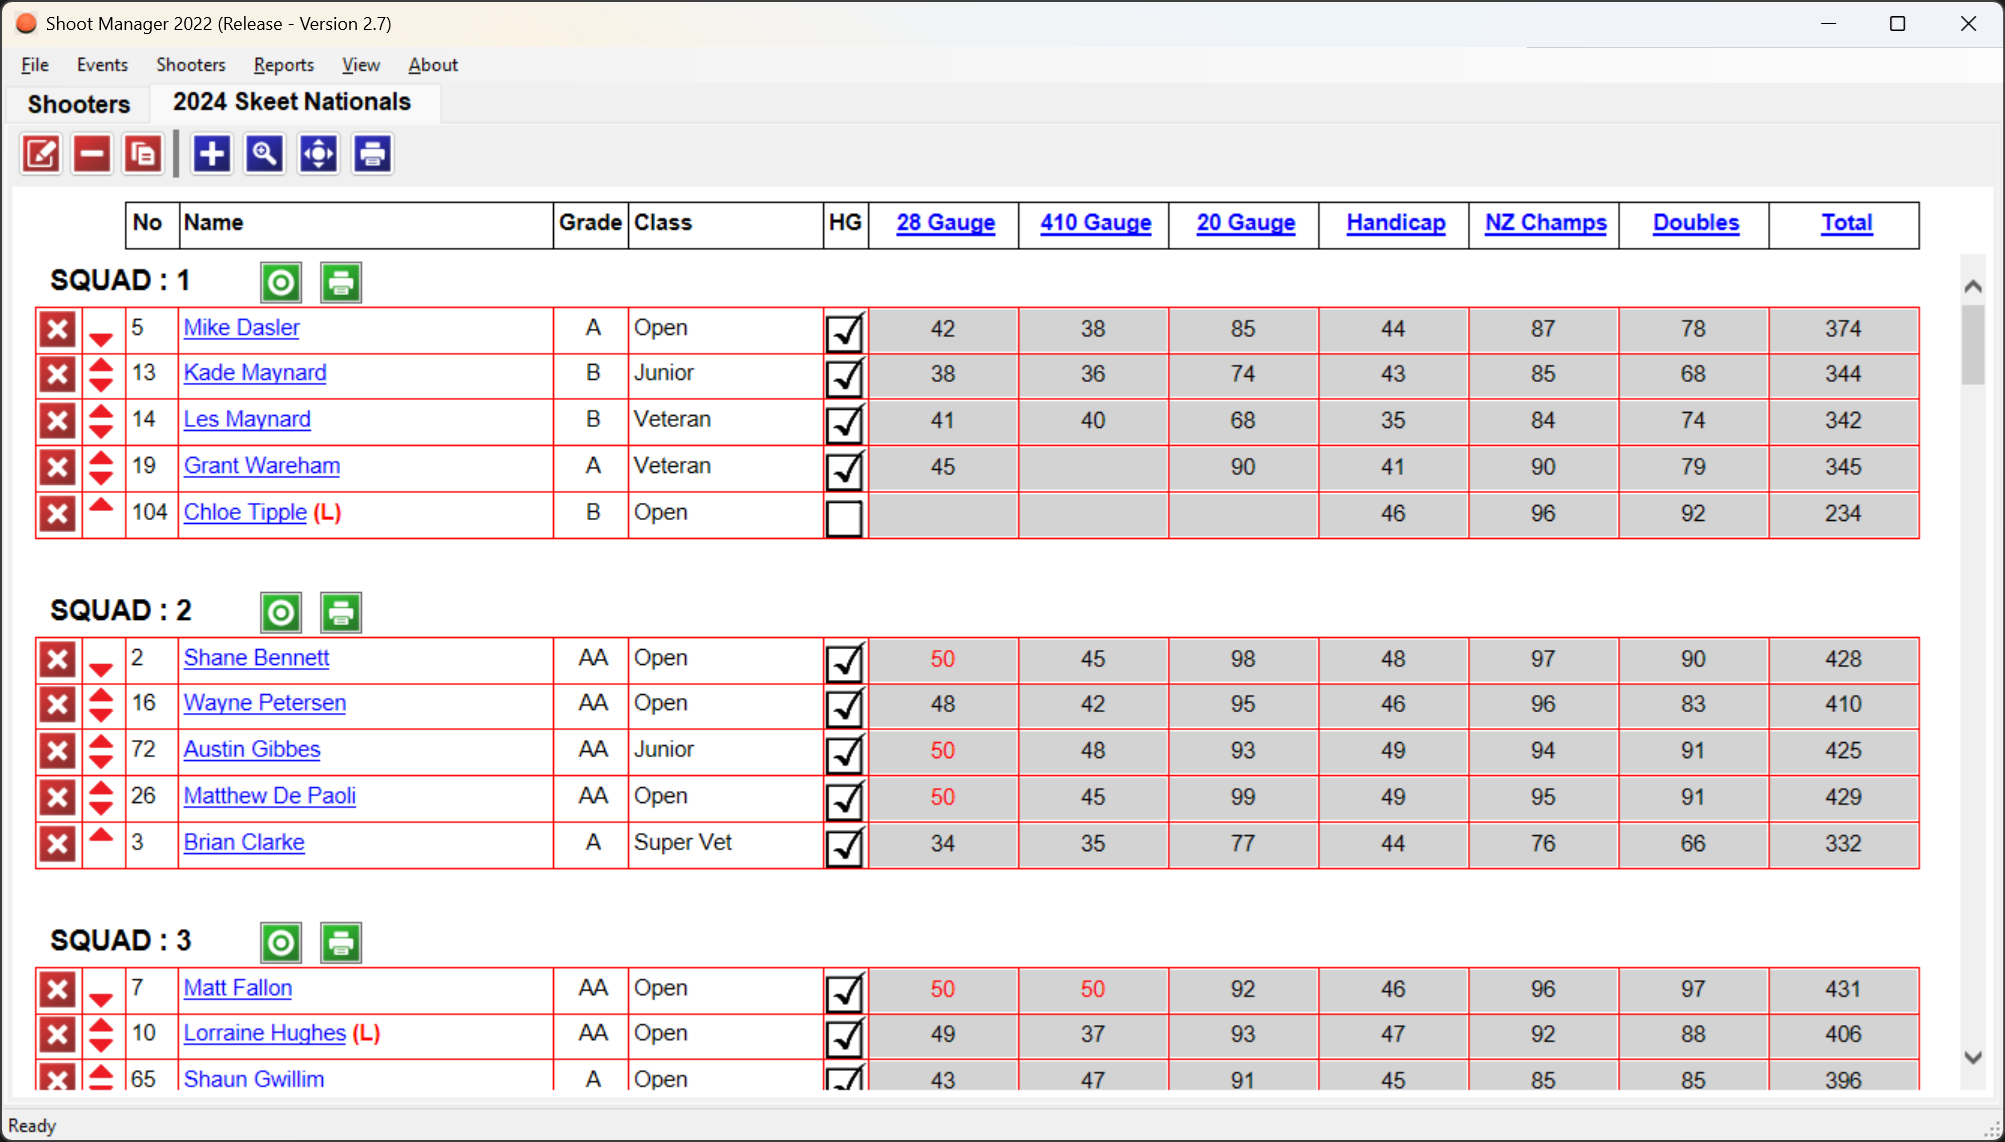Select the 2024 Skeet Nationals tab
Screen dimensions: 2005x1142
292,102
